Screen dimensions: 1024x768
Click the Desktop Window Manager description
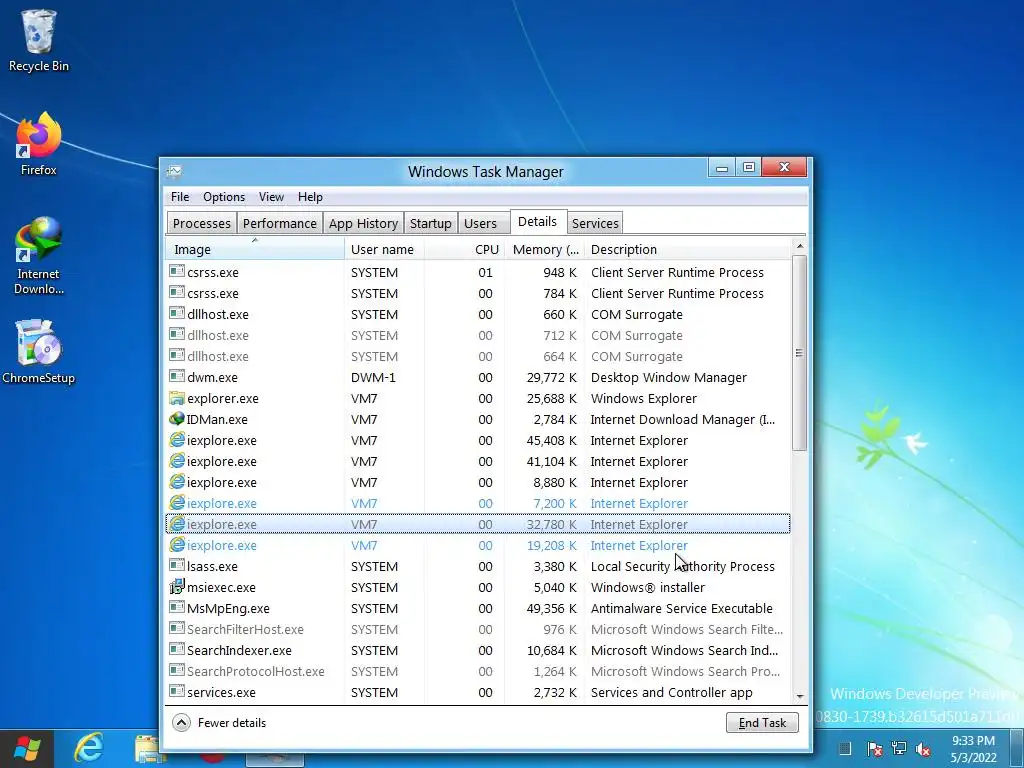pos(669,377)
